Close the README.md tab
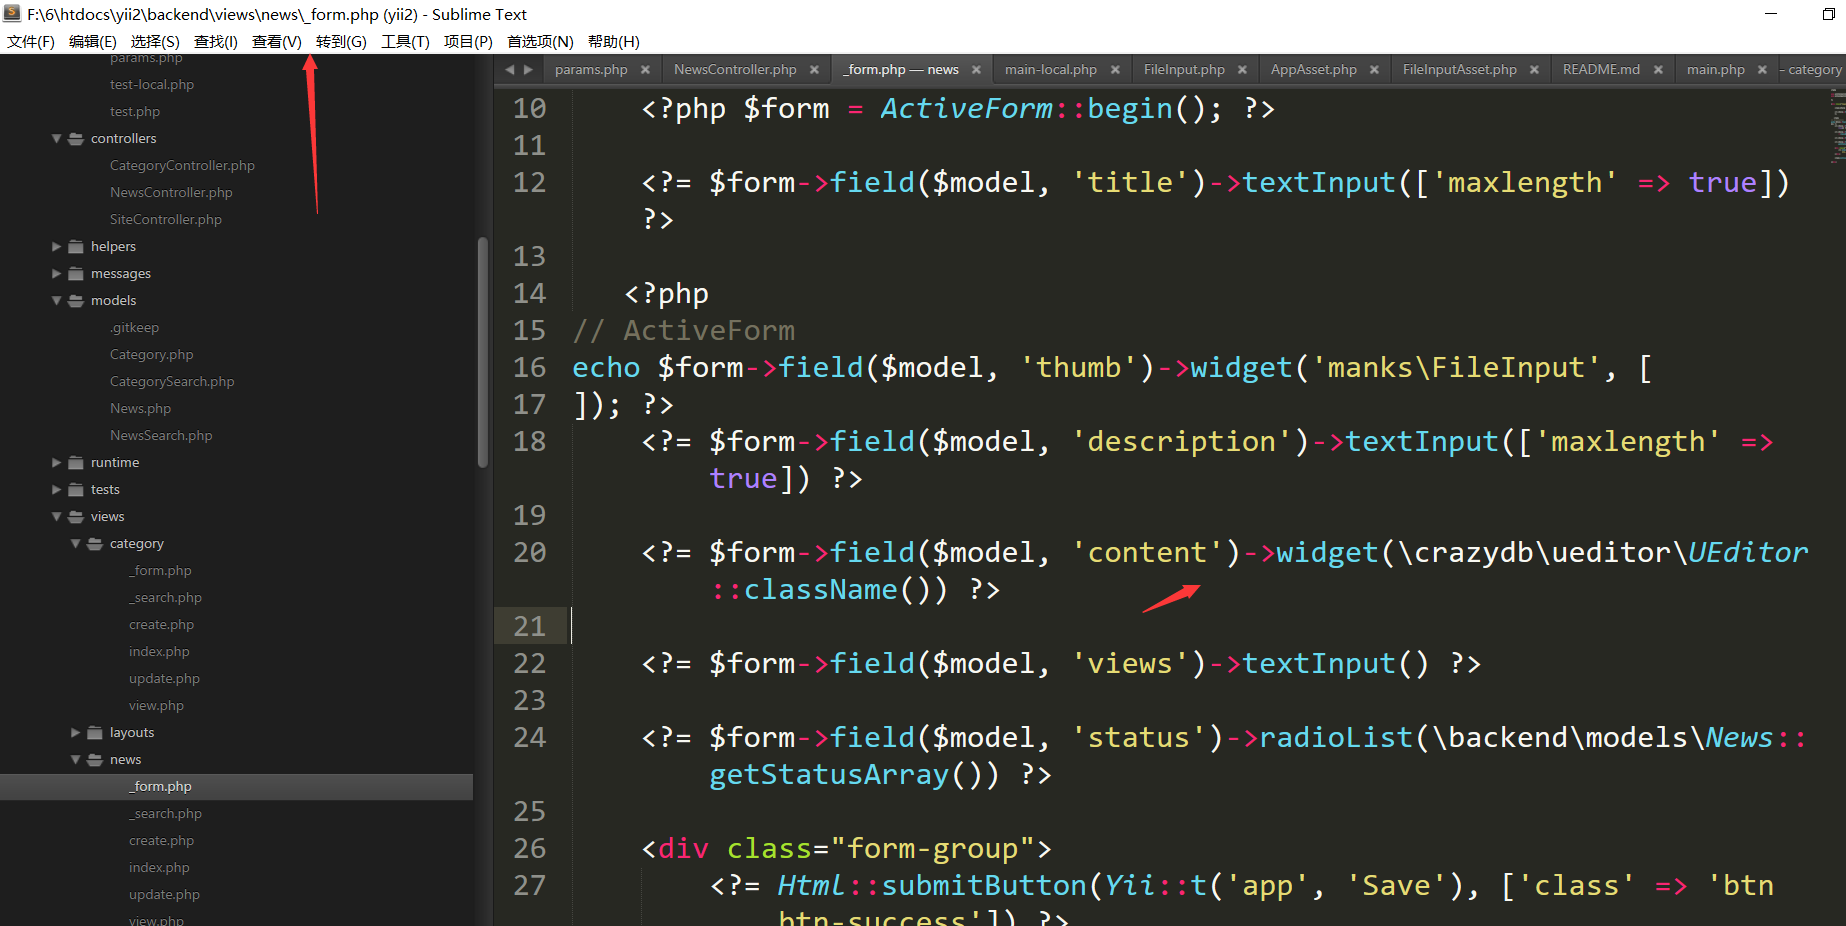The width and height of the screenshot is (1846, 926). pos(1658,70)
